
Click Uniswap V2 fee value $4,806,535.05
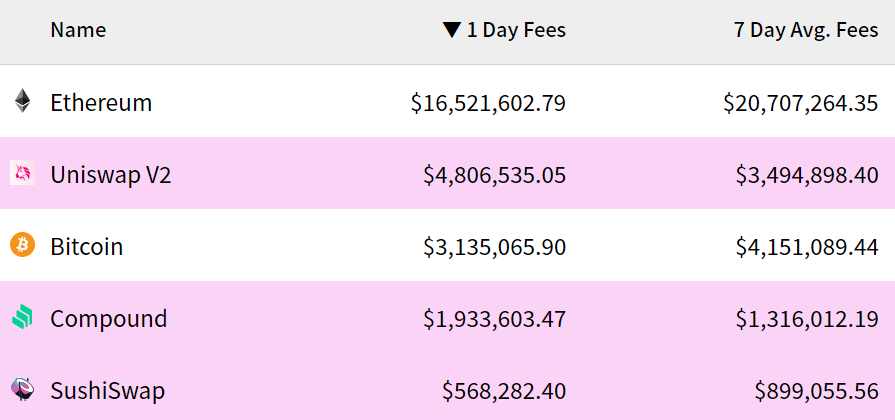click(x=494, y=175)
